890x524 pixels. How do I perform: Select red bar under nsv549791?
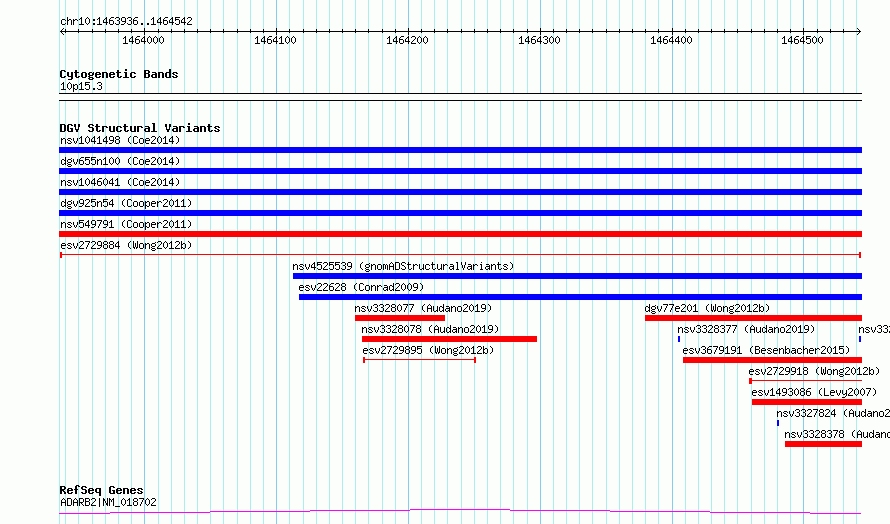(x=460, y=234)
